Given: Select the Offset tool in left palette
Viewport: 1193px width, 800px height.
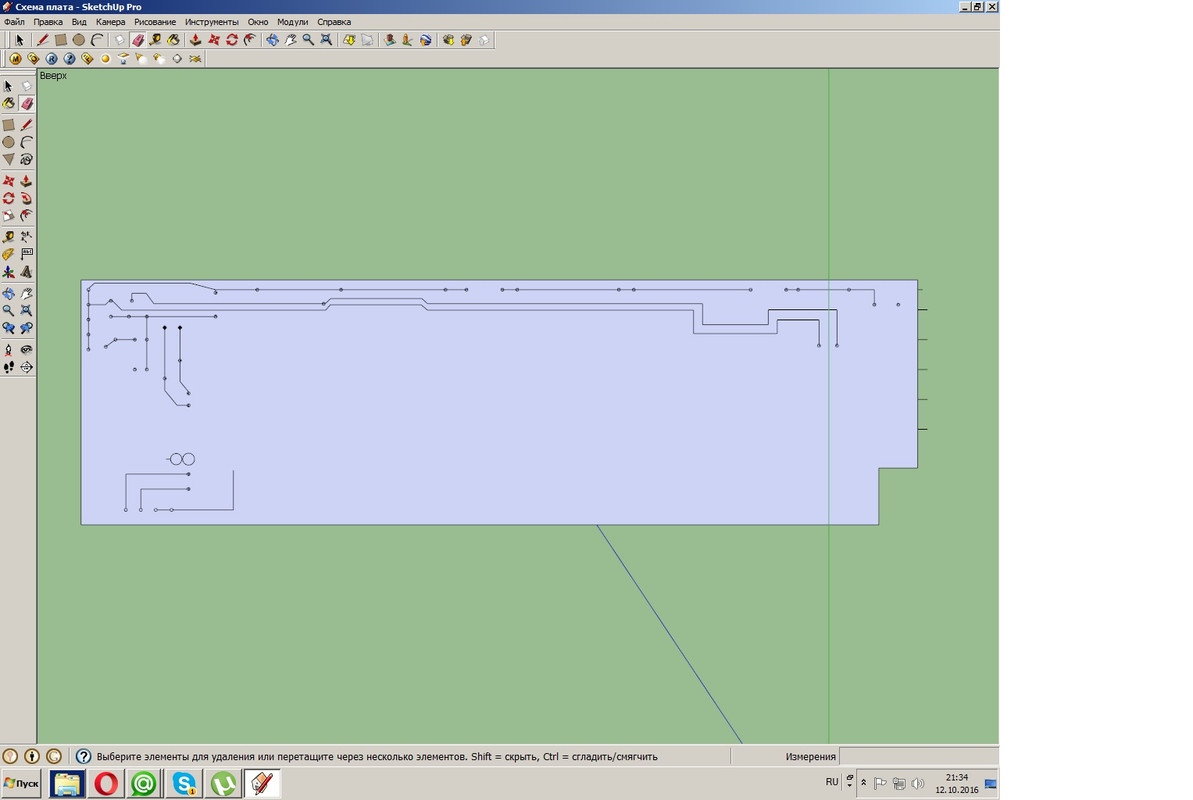Looking at the screenshot, I should coord(27,216).
